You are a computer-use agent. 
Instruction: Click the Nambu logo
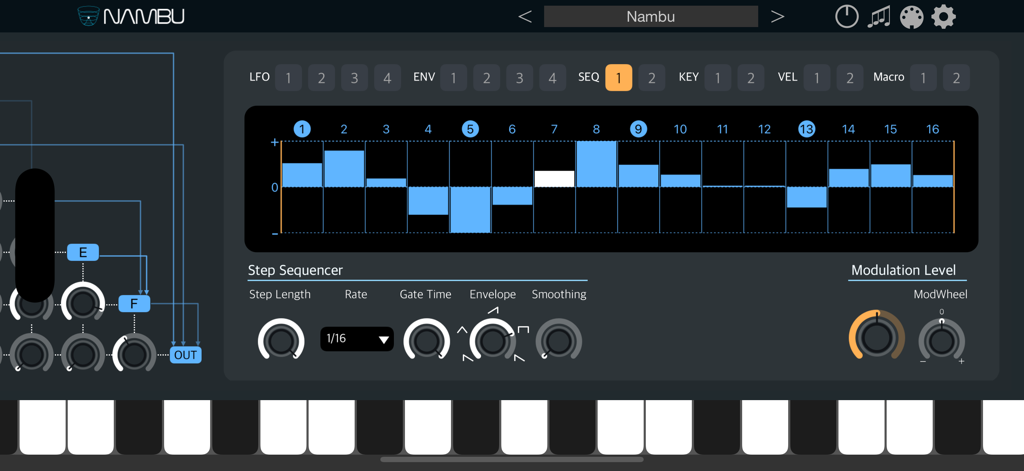(131, 16)
